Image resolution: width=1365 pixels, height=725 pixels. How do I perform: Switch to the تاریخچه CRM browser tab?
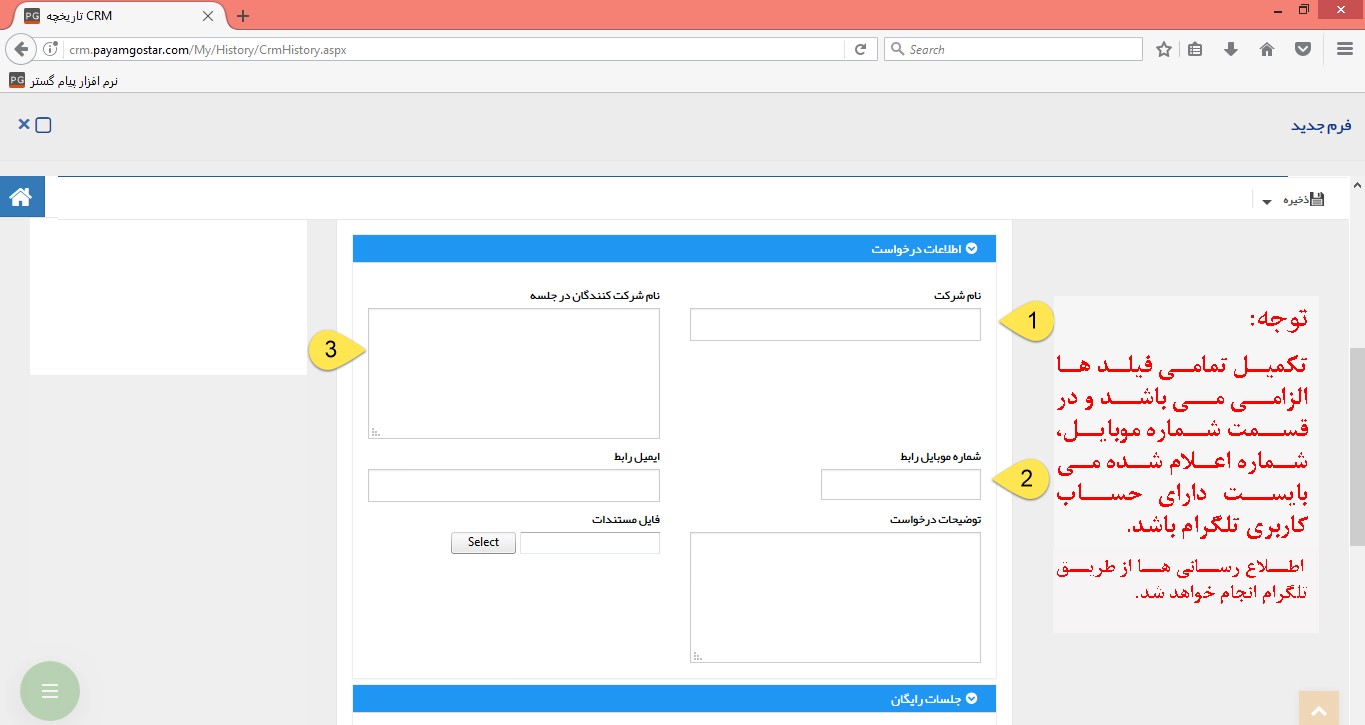pos(110,16)
